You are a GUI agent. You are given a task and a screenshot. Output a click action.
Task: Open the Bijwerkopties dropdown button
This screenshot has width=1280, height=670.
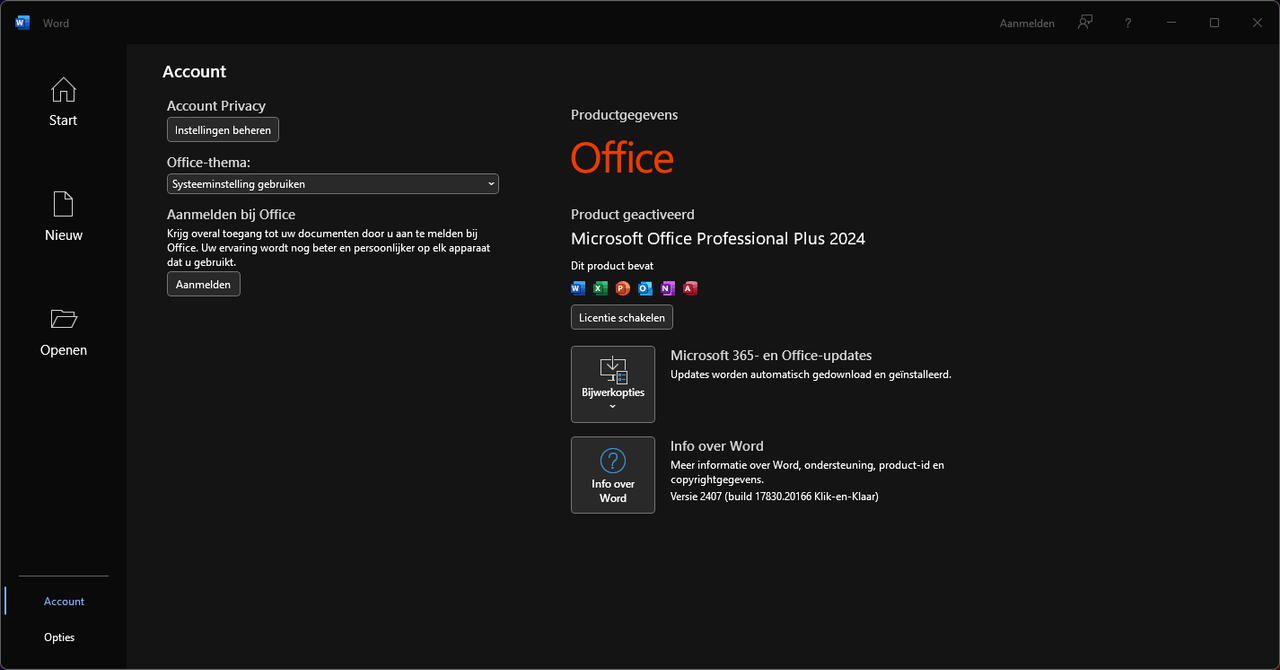click(613, 384)
